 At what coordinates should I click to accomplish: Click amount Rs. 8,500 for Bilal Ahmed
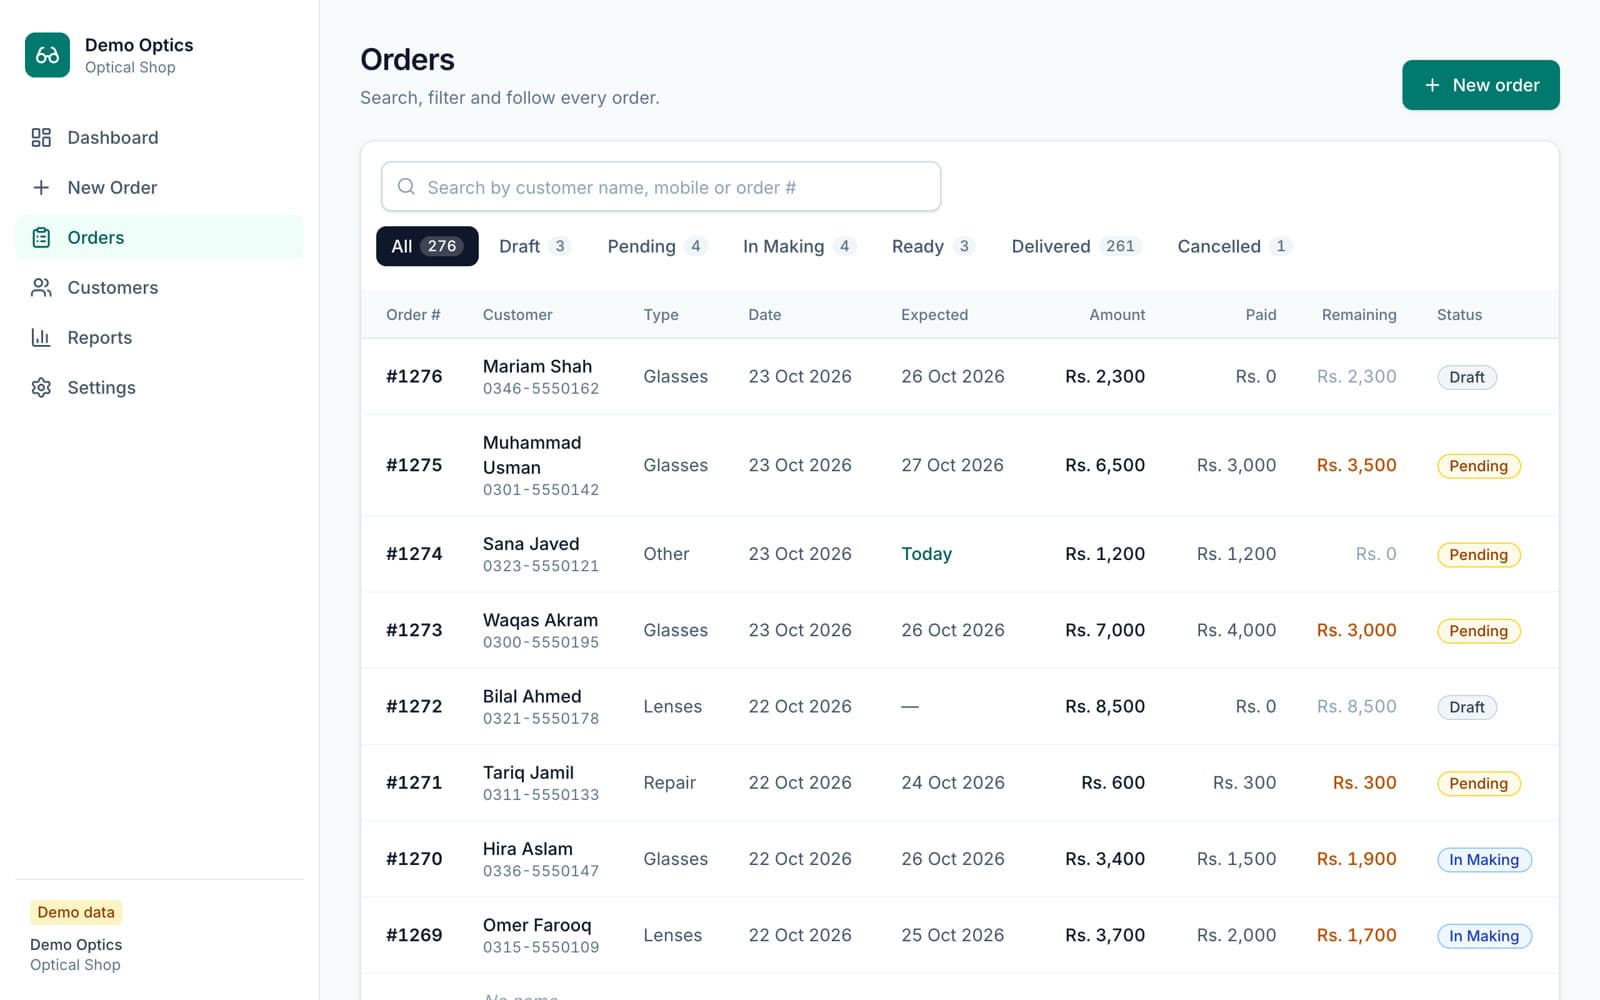(1105, 706)
